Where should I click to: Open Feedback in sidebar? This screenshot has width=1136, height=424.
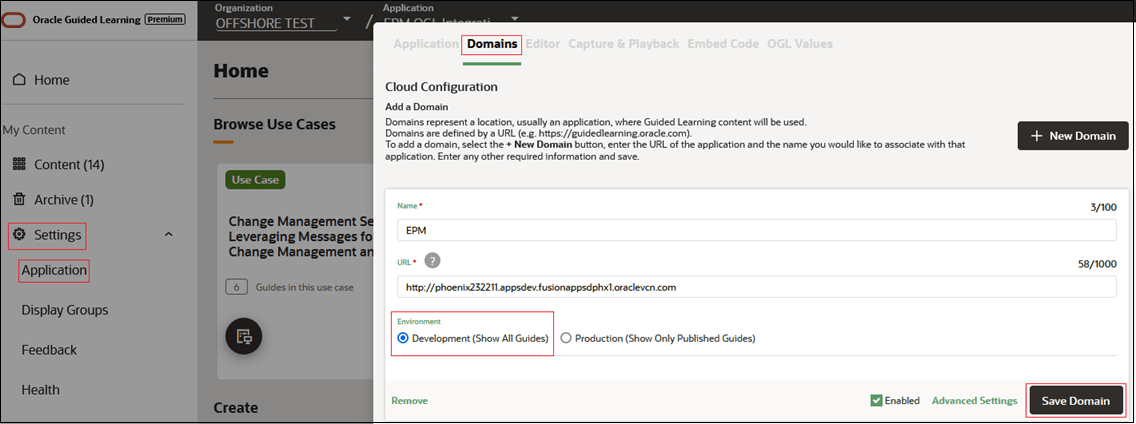tap(49, 350)
